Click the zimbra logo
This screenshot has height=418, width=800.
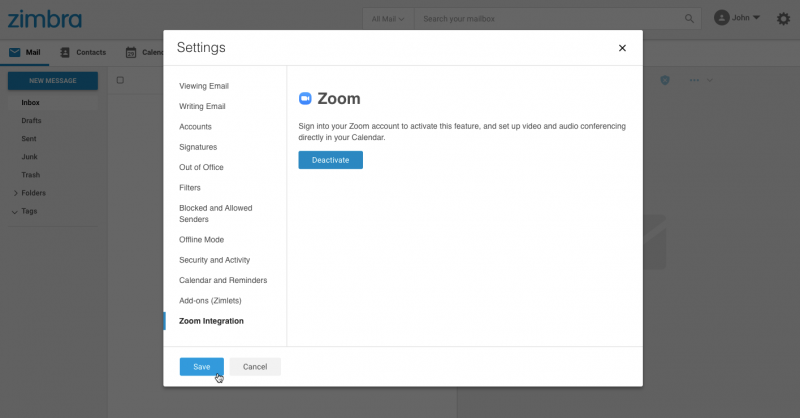(44, 19)
